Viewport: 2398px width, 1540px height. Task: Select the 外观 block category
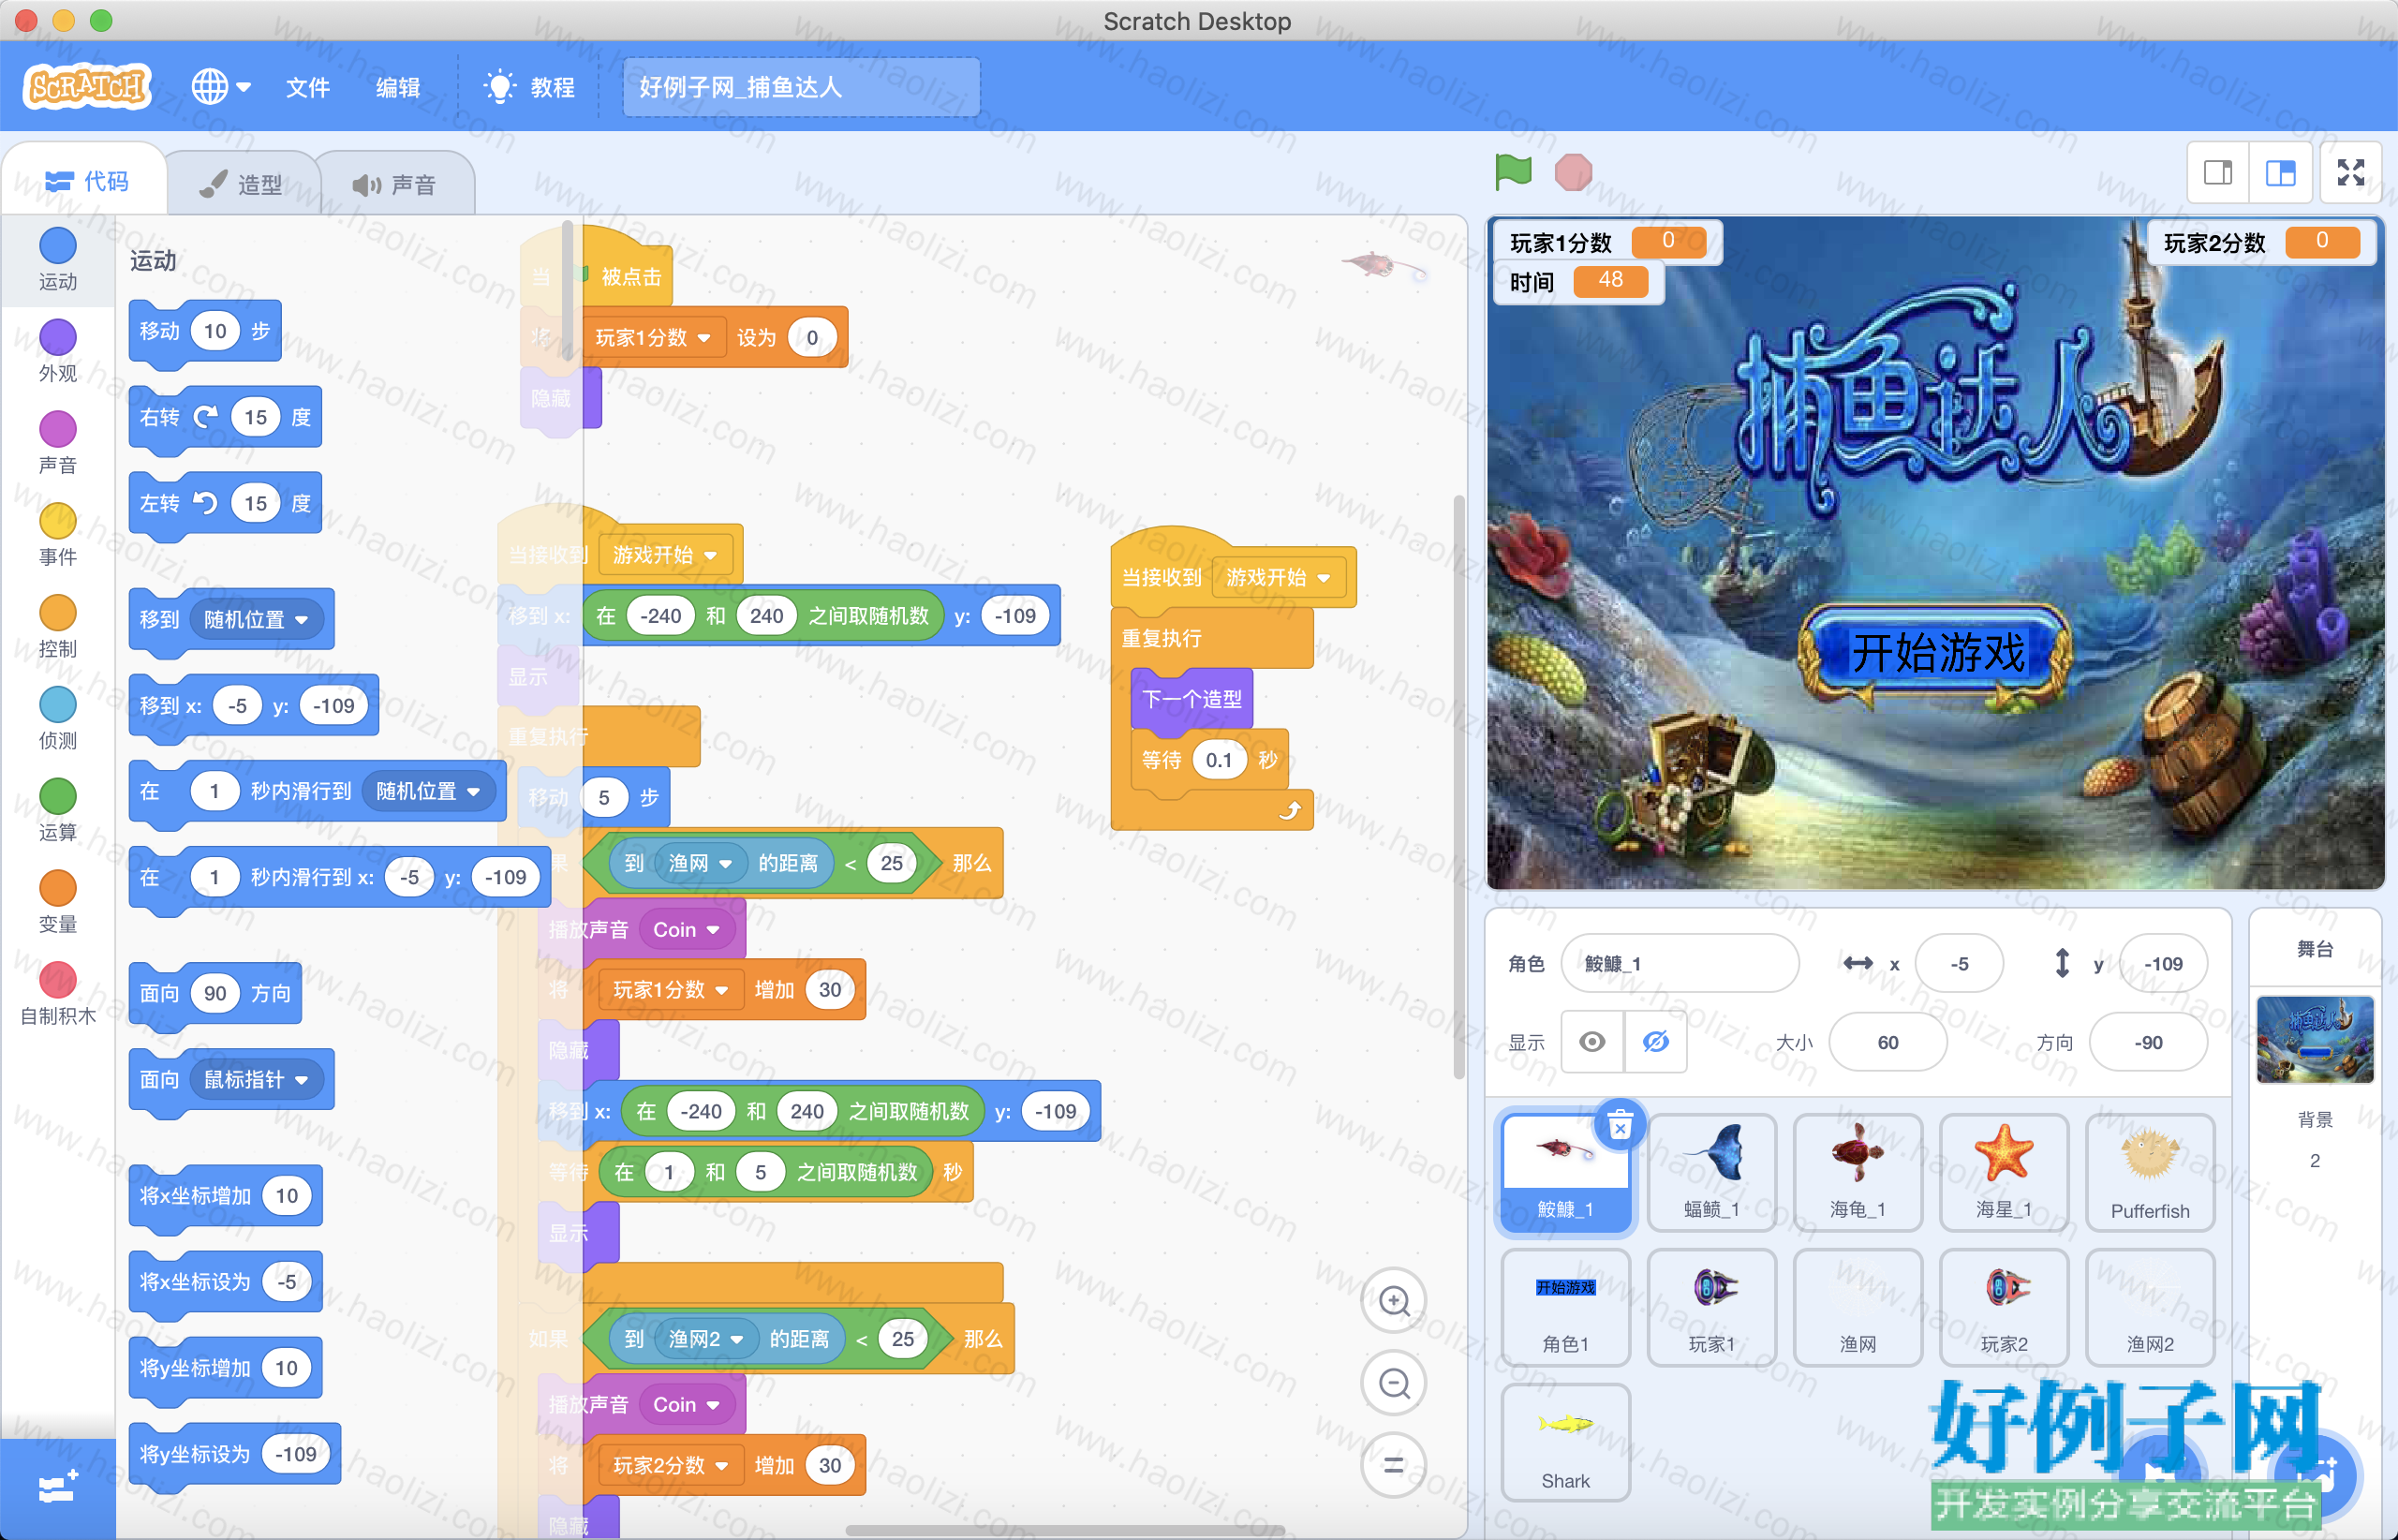(x=58, y=352)
